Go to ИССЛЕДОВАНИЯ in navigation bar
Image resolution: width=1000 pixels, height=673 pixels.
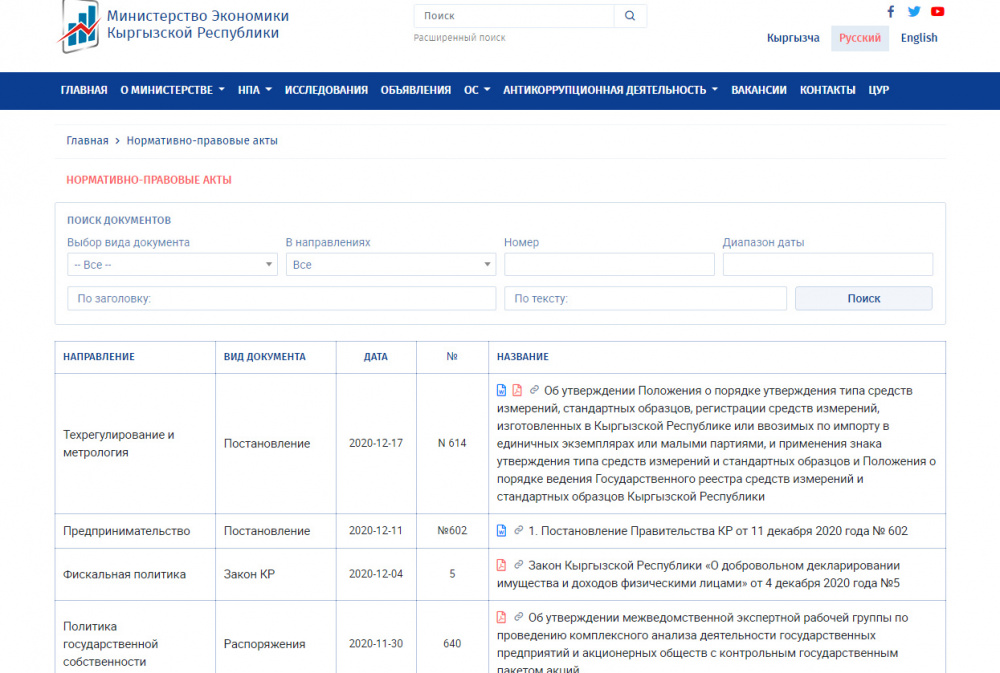pyautogui.click(x=326, y=90)
